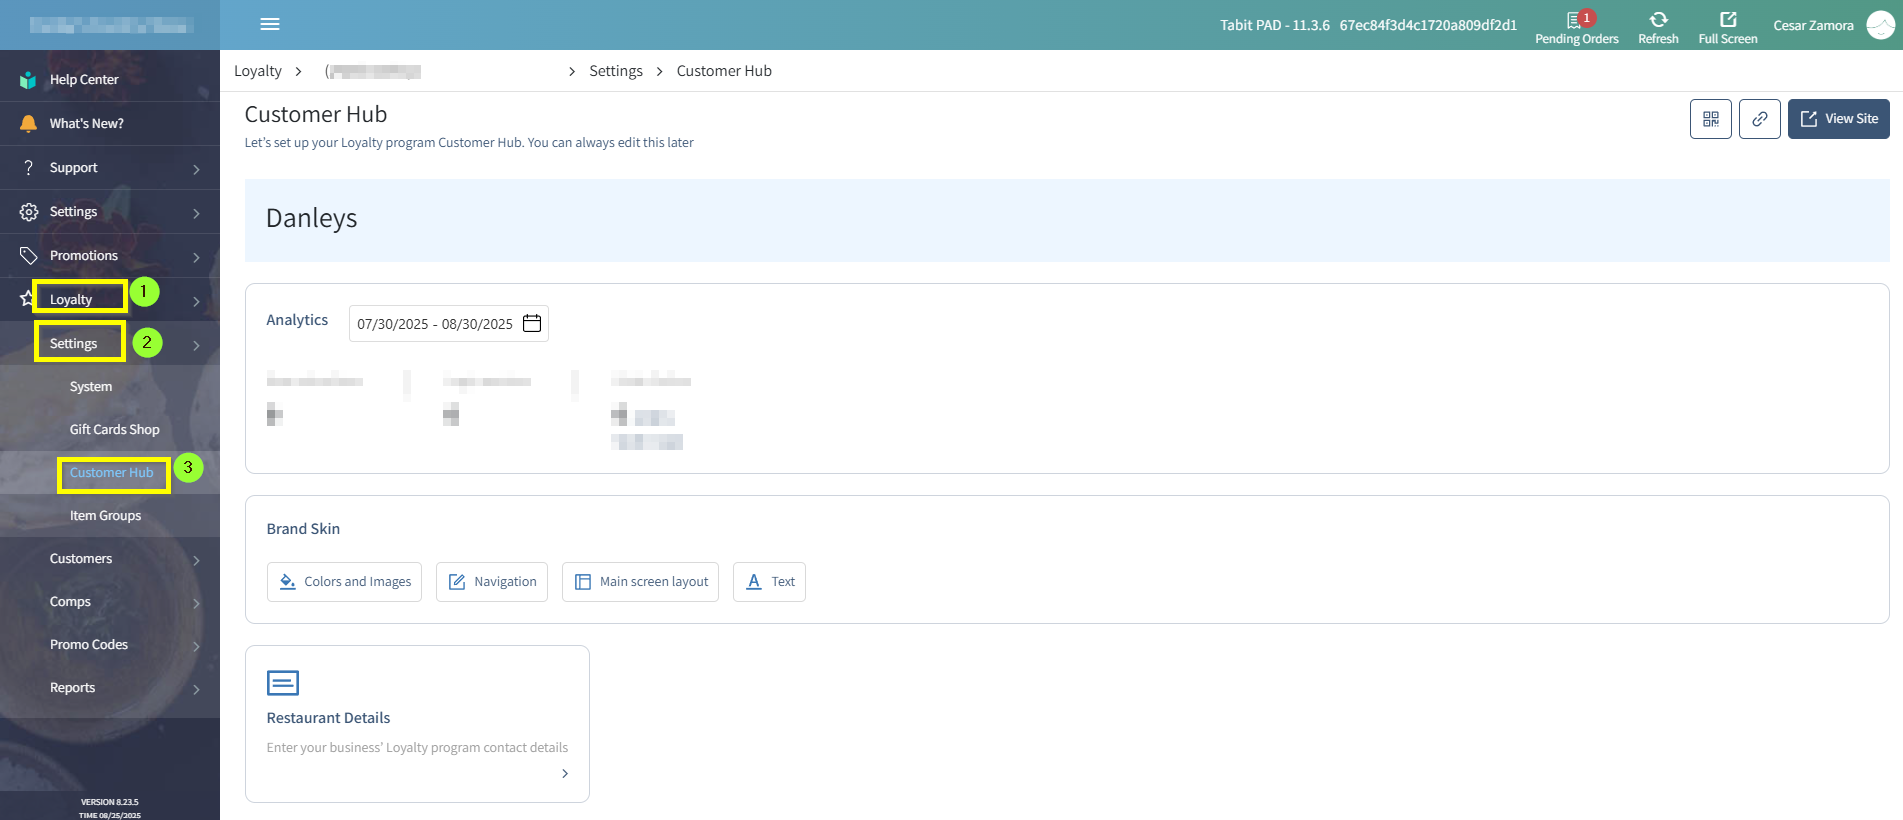Open the Restaurant Details card
The width and height of the screenshot is (1903, 820).
coord(417,724)
